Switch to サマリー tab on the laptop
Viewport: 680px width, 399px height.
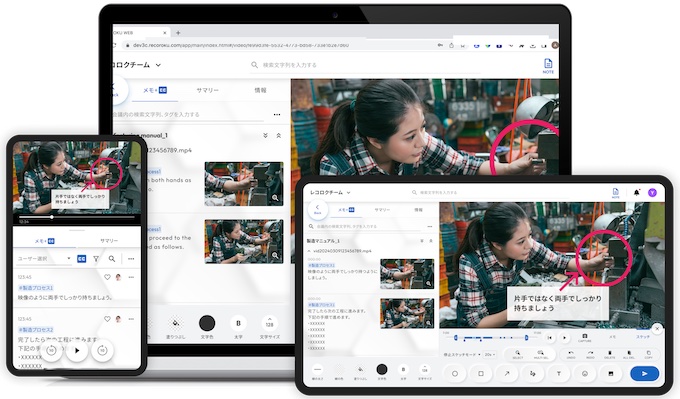tap(207, 90)
